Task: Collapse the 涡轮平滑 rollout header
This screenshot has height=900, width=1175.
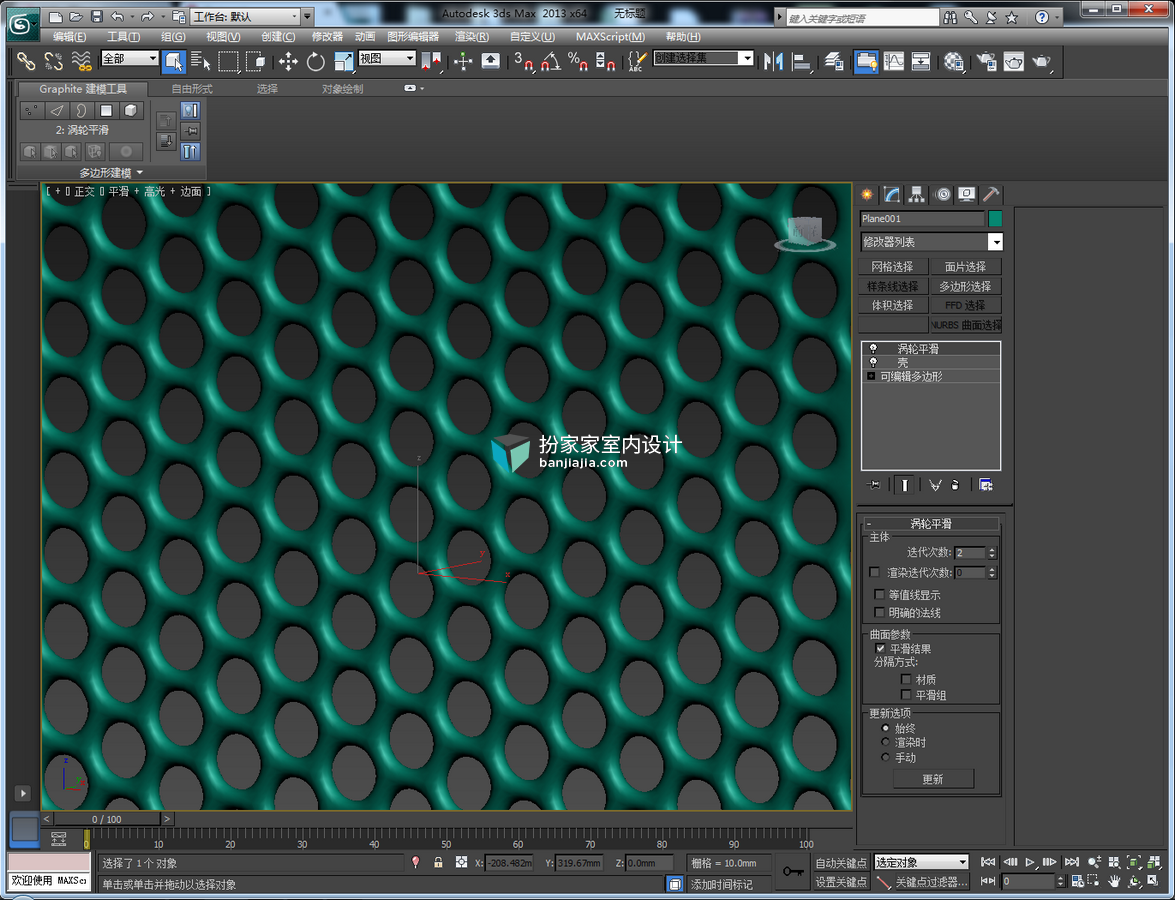Action: (931, 524)
